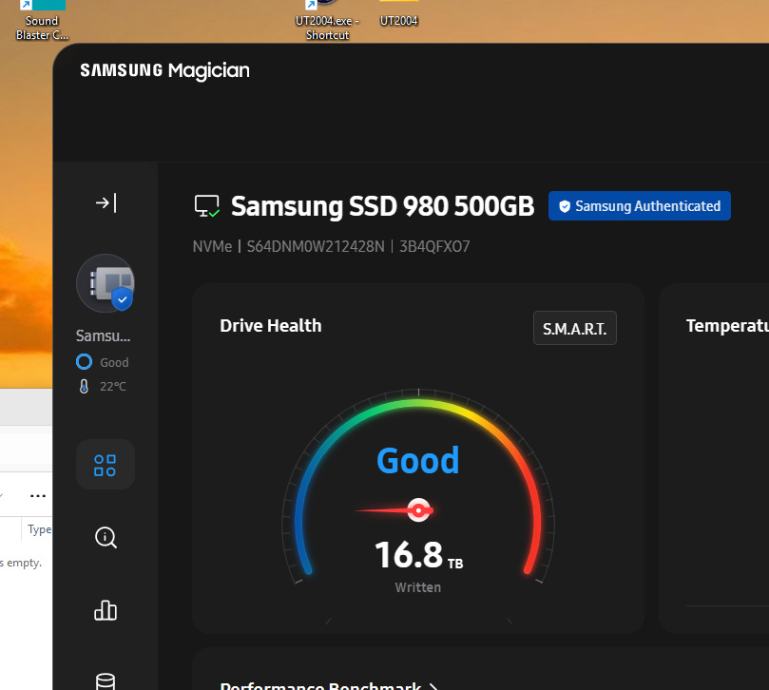Viewport: 769px width, 690px height.
Task: Click the blue Good status ring icon
Action: coord(84,362)
